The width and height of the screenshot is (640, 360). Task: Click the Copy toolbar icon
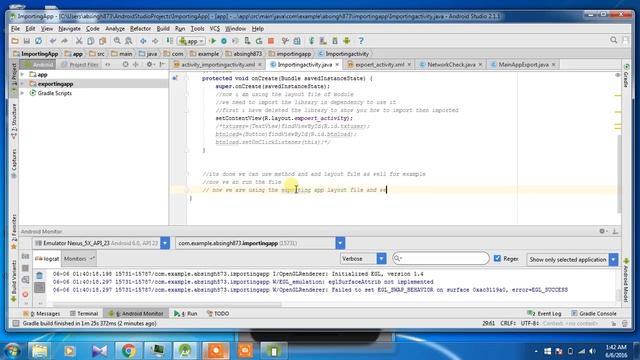pyautogui.click(x=91, y=41)
